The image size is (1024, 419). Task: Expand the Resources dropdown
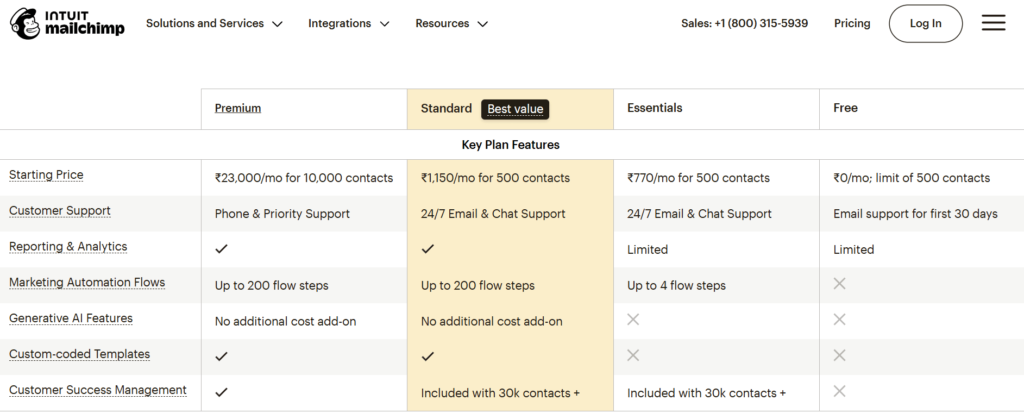point(452,23)
